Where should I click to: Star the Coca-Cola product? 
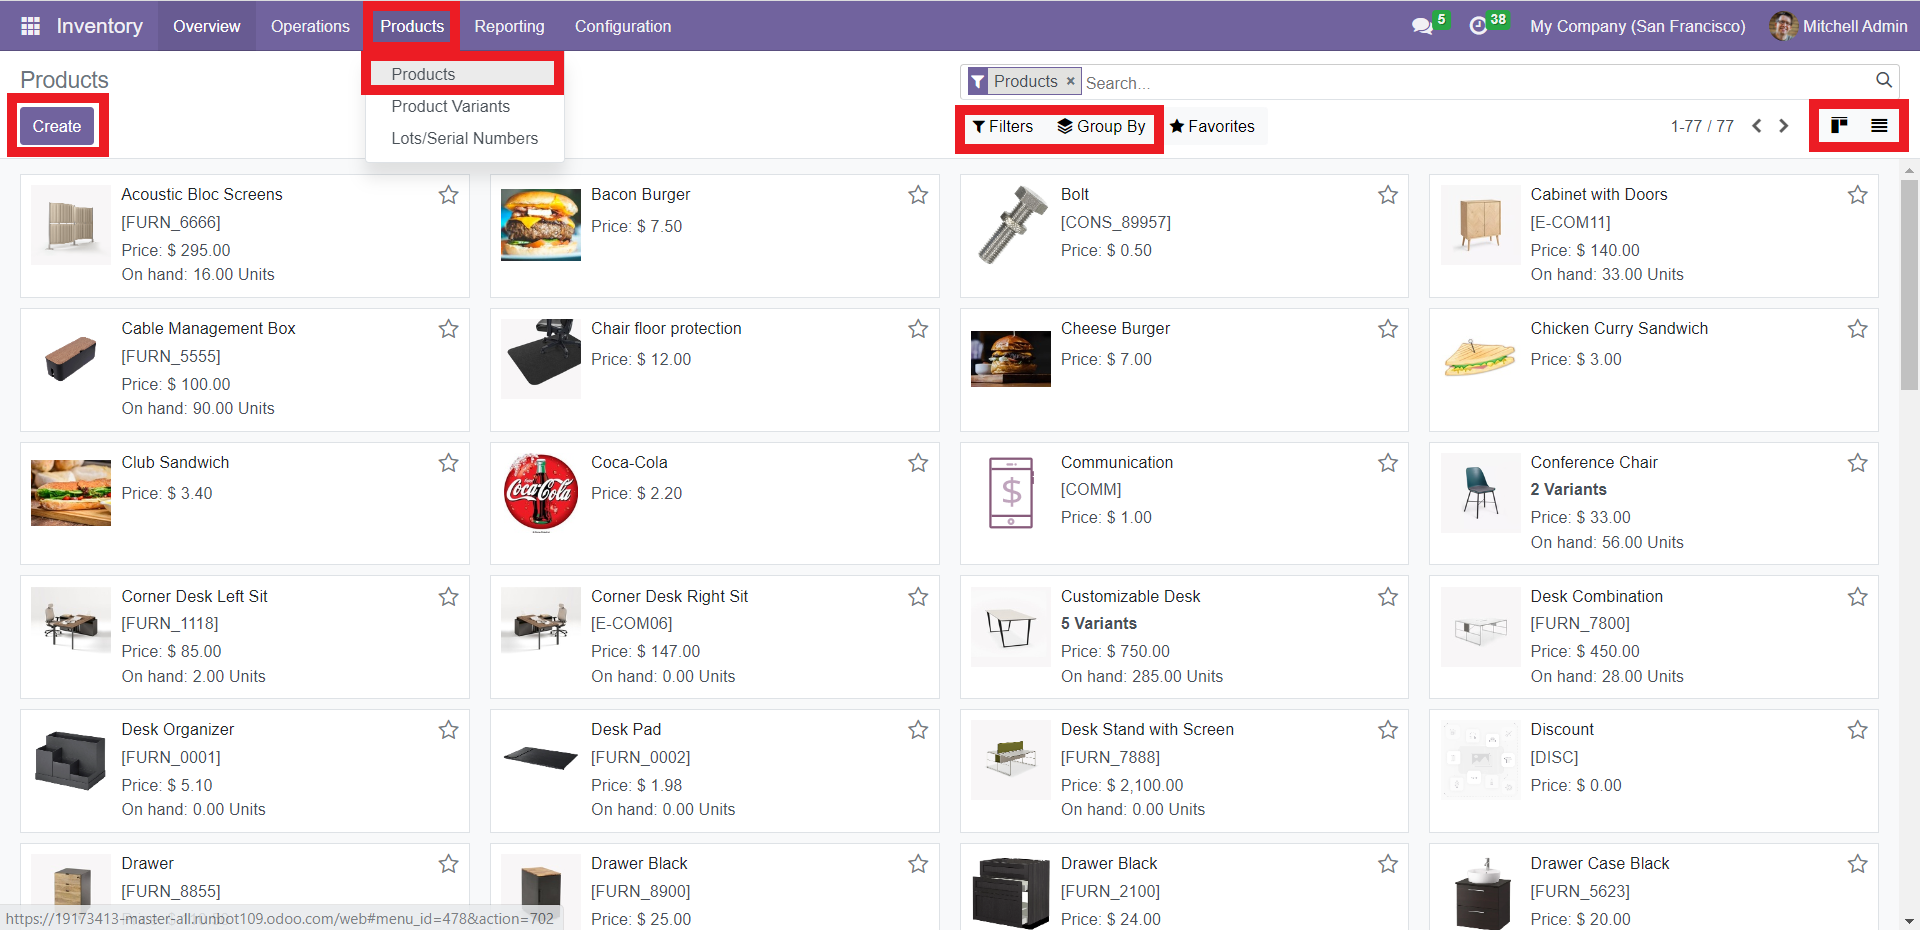tap(918, 463)
